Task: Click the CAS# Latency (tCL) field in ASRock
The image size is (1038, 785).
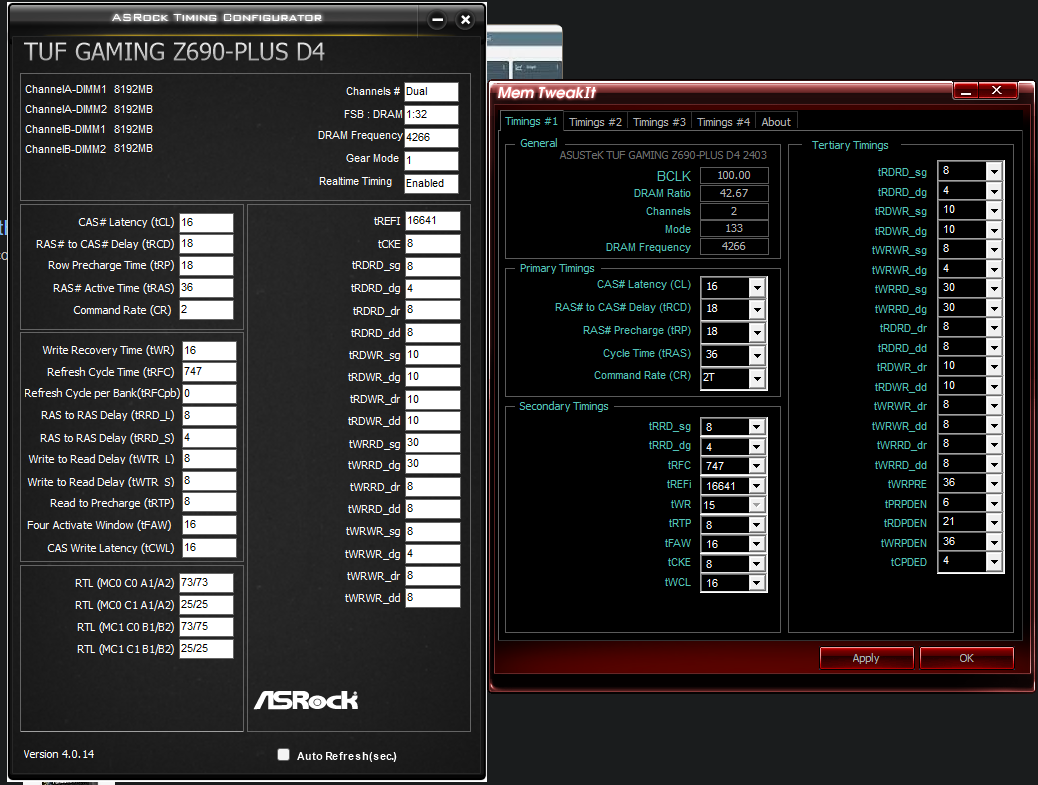Action: (207, 222)
